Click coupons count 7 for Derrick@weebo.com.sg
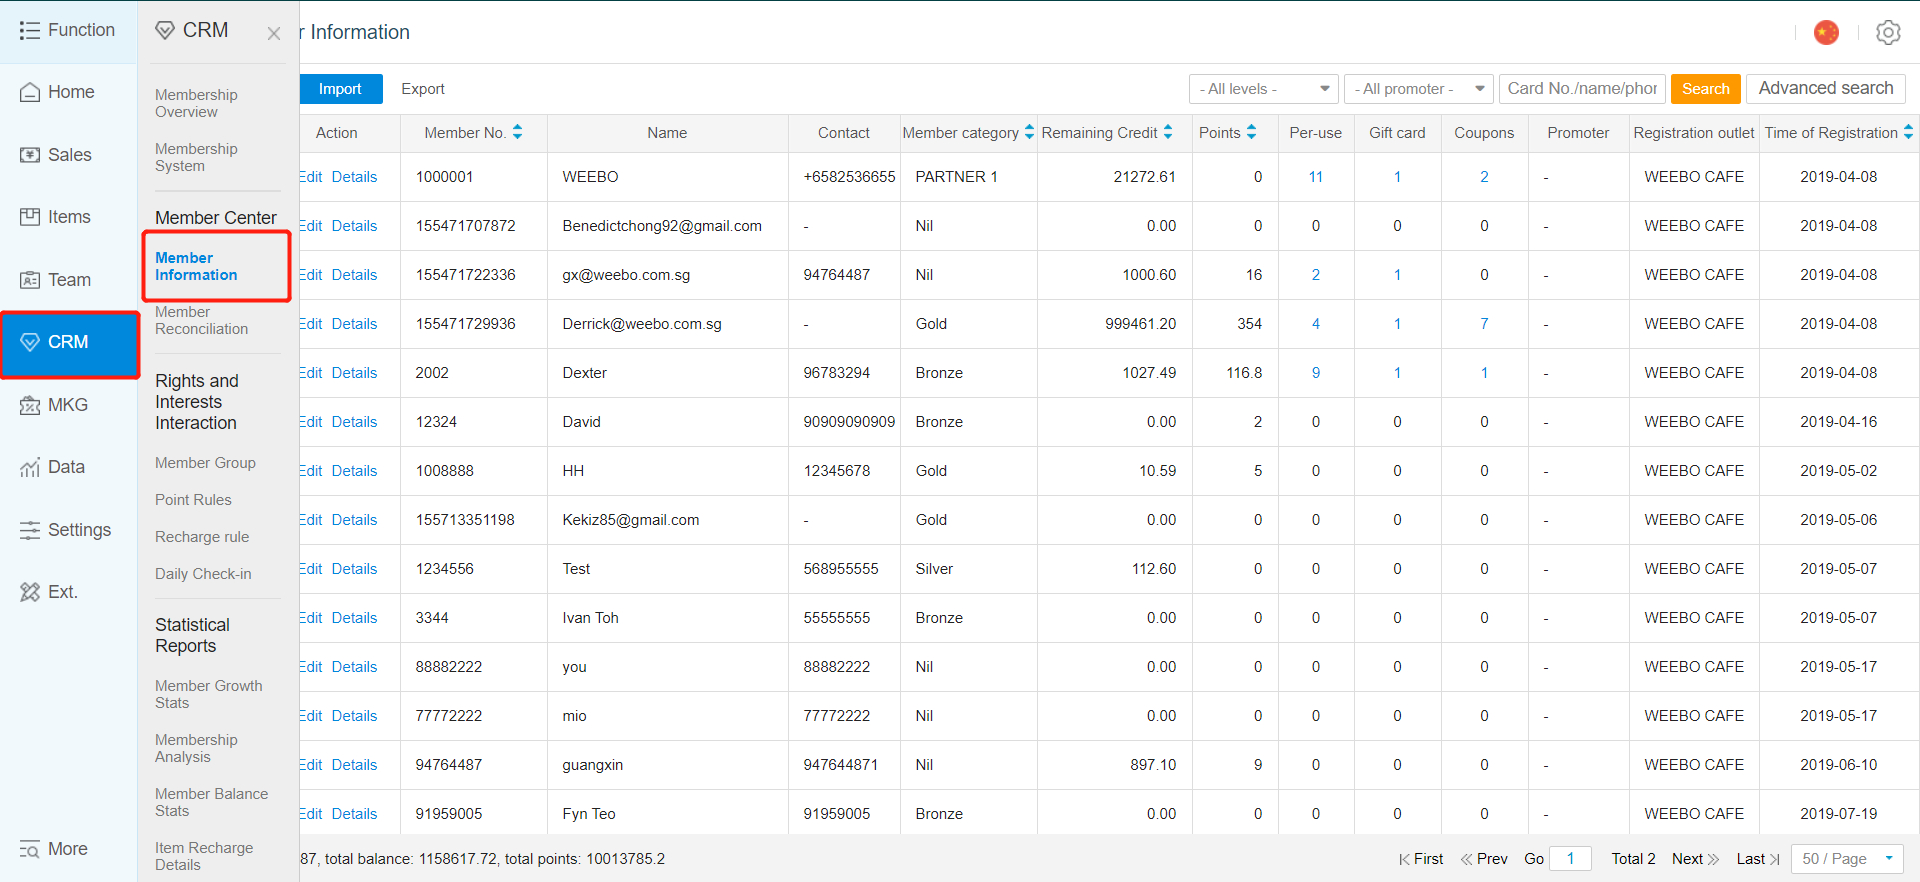 click(1484, 324)
